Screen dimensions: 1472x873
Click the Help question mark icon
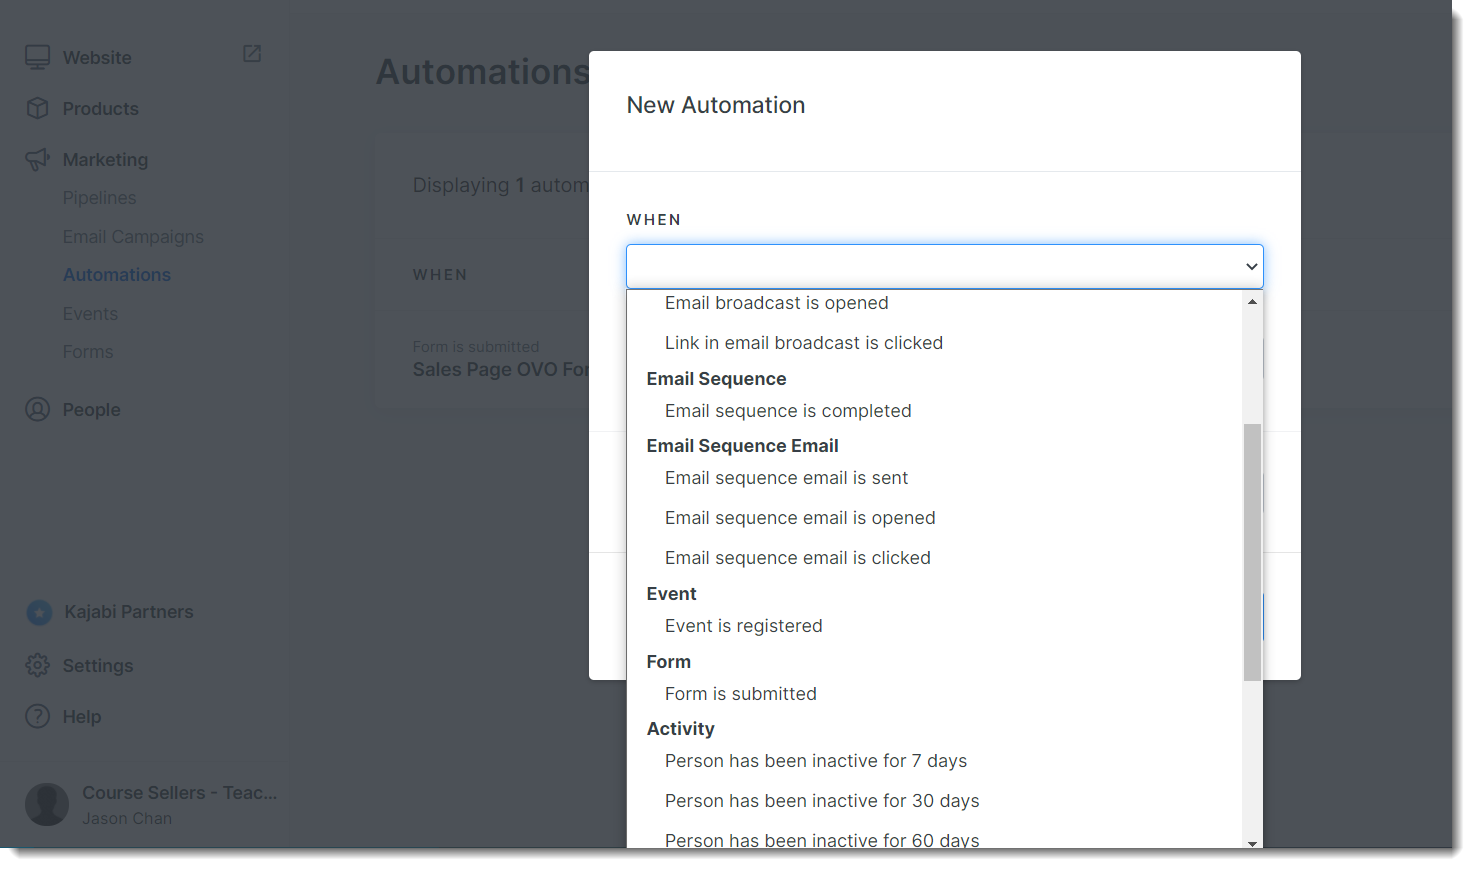pyautogui.click(x=37, y=716)
